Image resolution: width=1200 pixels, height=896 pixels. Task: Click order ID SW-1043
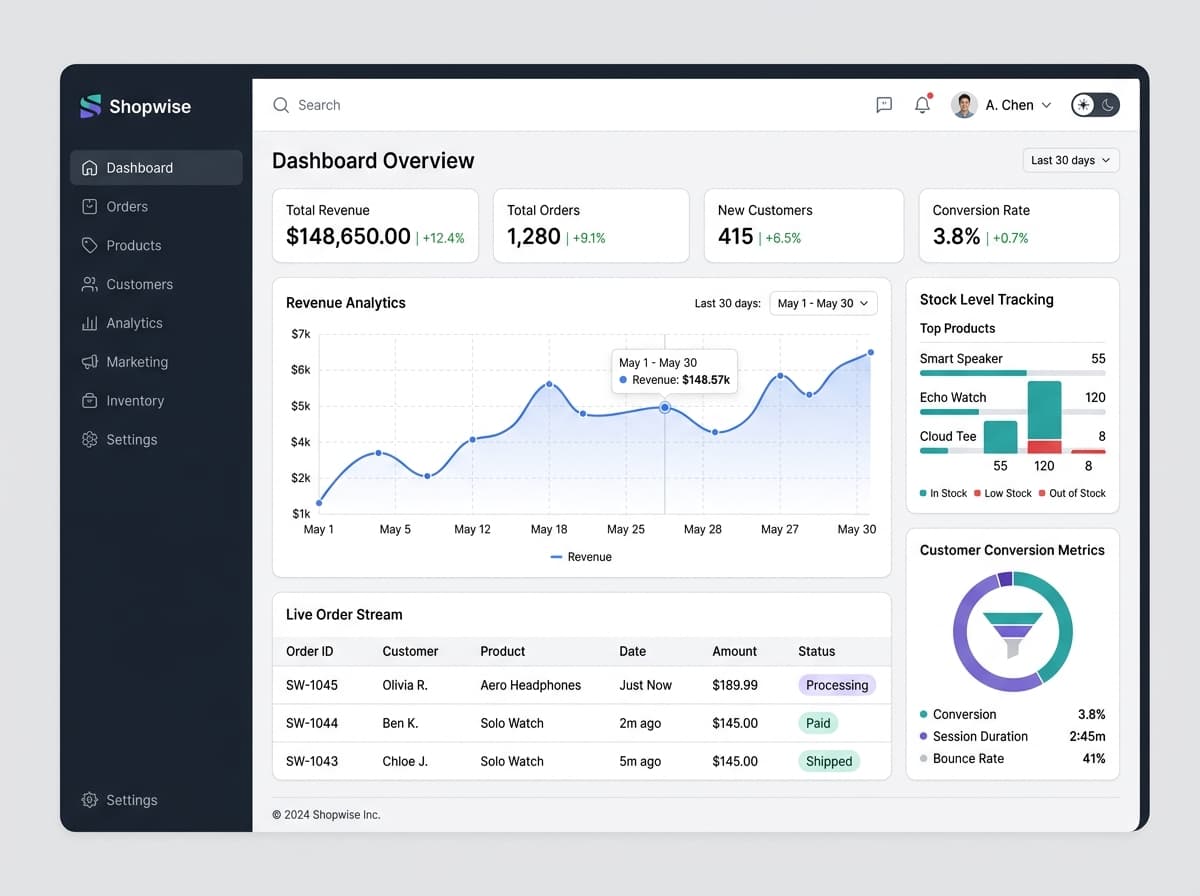(x=312, y=761)
